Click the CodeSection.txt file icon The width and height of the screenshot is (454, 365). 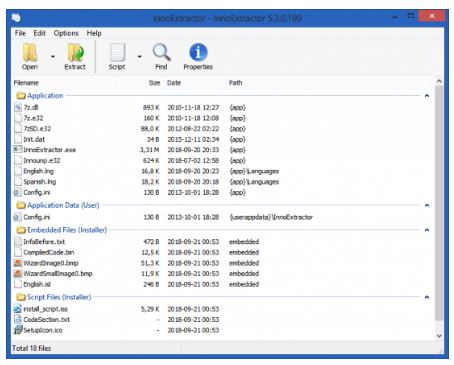pos(18,319)
